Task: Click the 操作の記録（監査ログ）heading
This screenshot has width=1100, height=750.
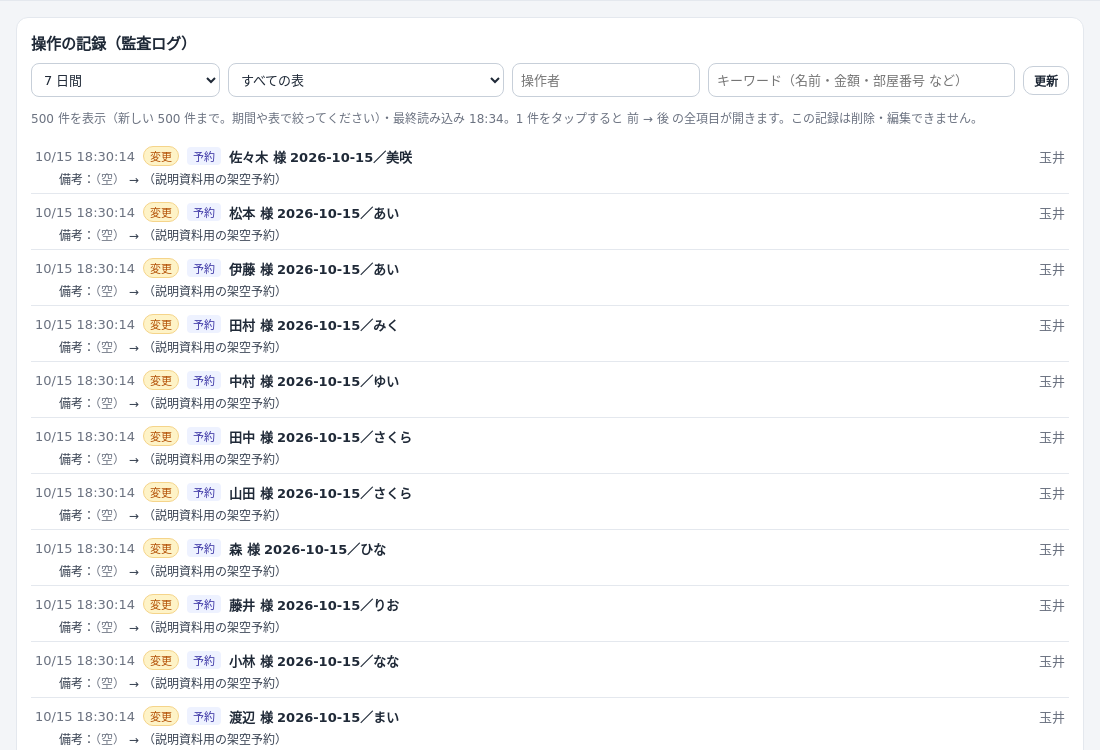Action: (112, 43)
